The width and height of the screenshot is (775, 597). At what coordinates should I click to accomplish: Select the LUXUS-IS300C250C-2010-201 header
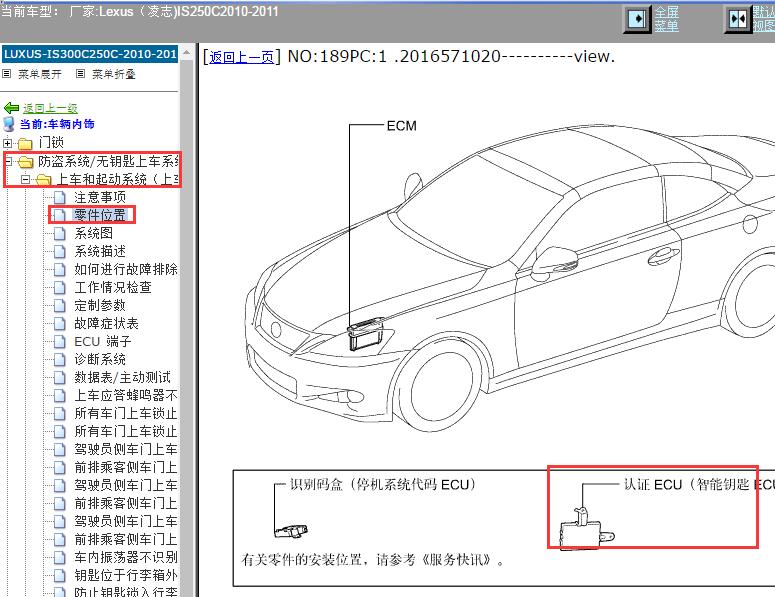[x=90, y=54]
